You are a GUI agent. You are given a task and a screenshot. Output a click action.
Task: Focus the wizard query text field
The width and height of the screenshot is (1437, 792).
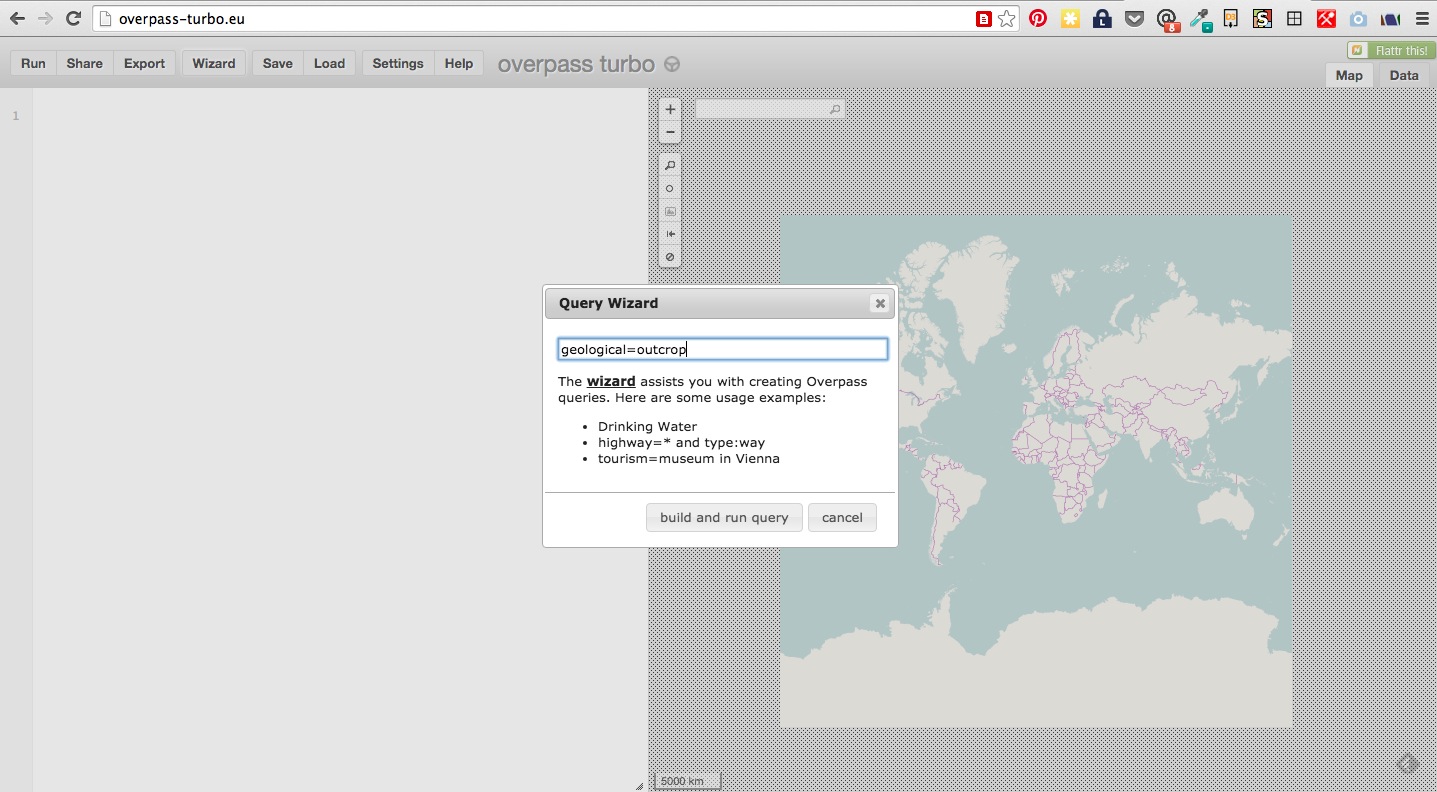tap(722, 349)
